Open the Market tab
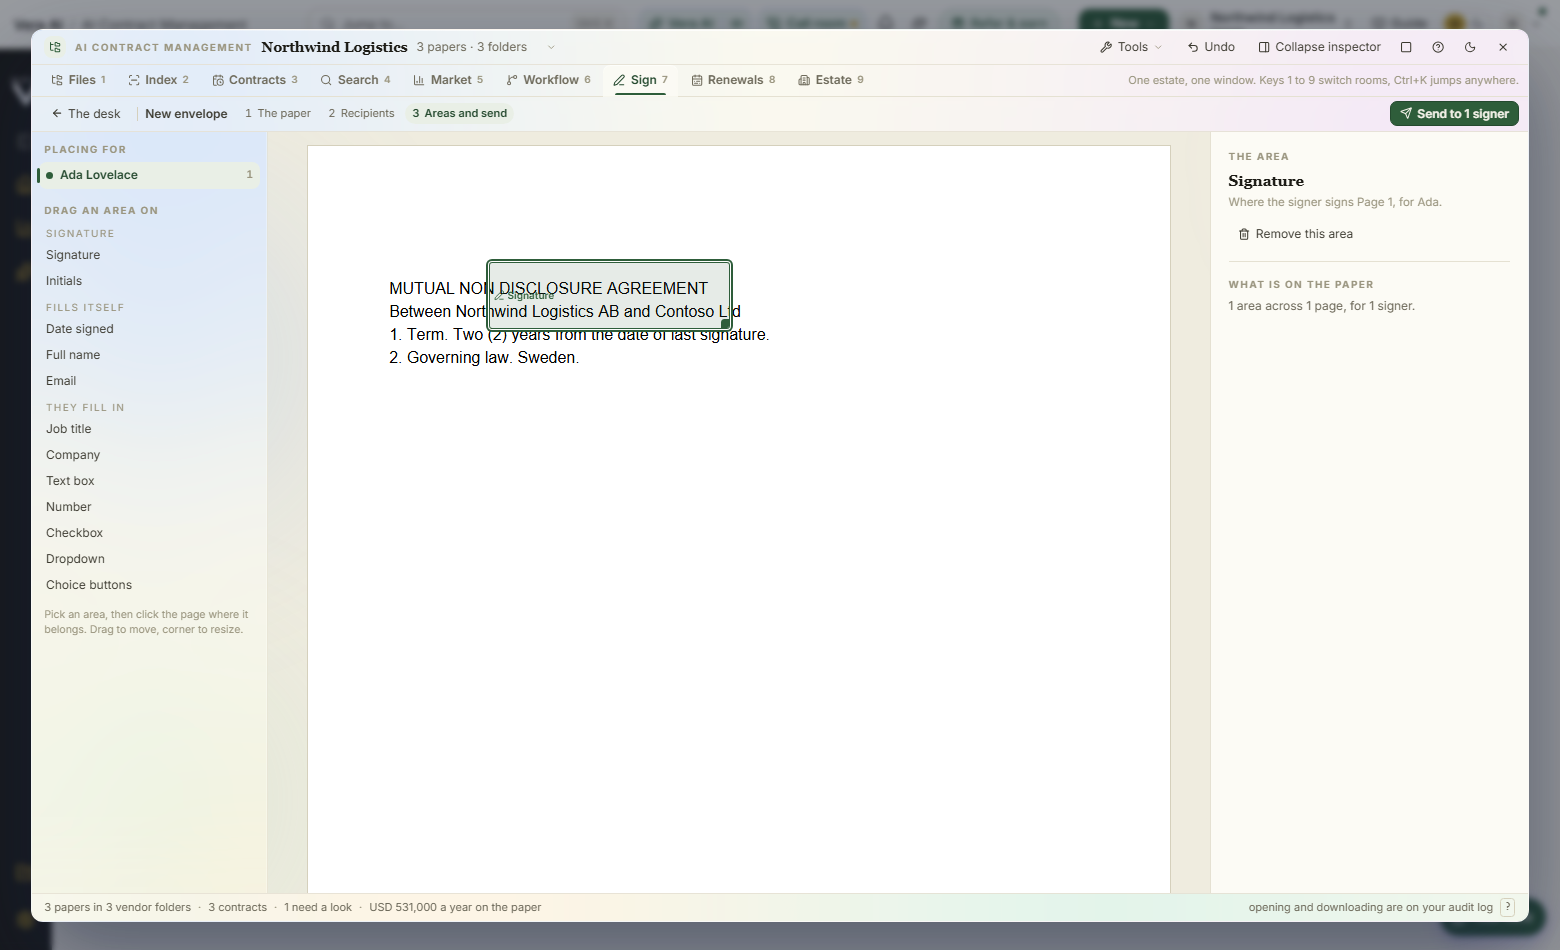The height and width of the screenshot is (950, 1560). (x=448, y=80)
